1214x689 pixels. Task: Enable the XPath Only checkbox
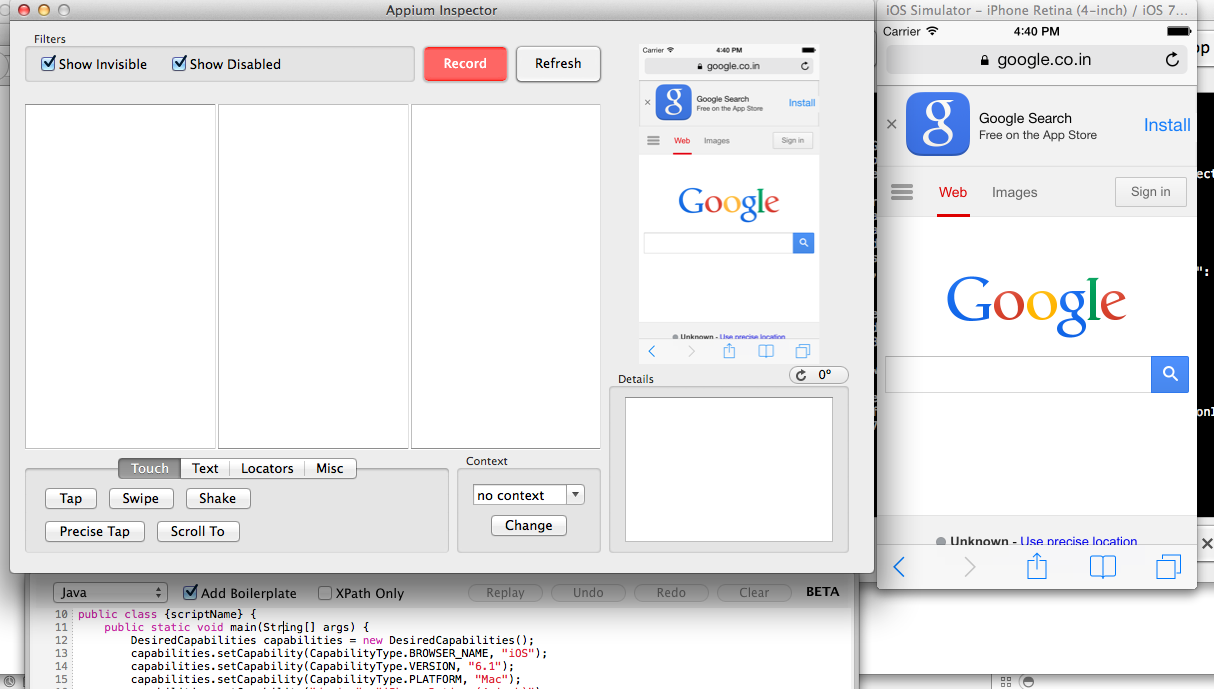[x=325, y=593]
